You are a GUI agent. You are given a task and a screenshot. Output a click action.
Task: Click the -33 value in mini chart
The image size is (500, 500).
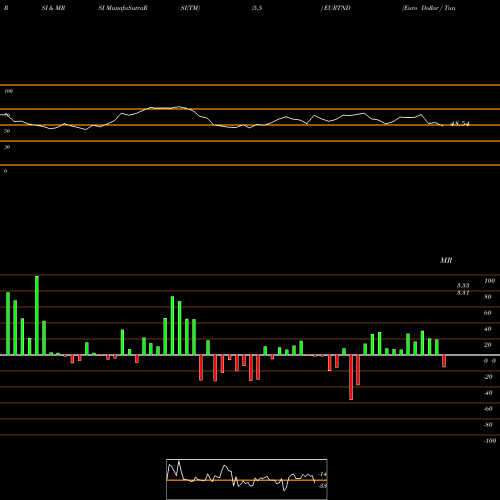pyautogui.click(x=323, y=486)
